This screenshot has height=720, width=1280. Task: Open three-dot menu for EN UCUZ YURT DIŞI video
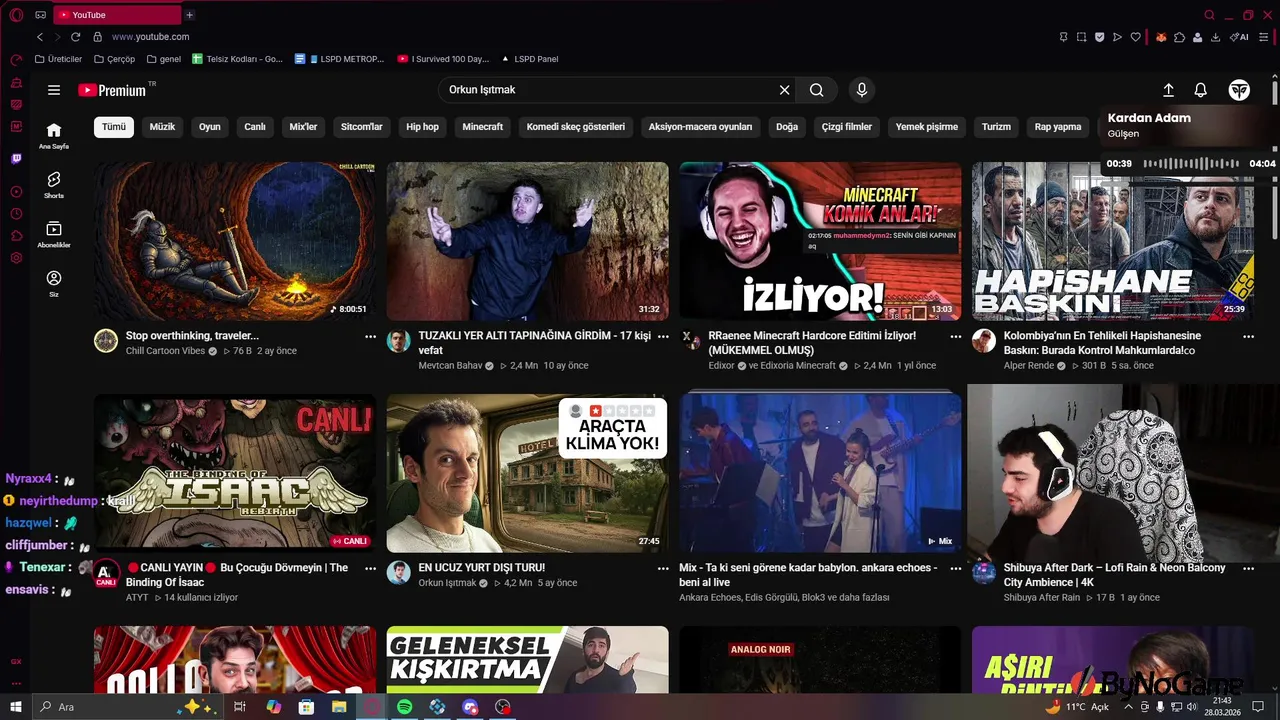pyautogui.click(x=663, y=568)
